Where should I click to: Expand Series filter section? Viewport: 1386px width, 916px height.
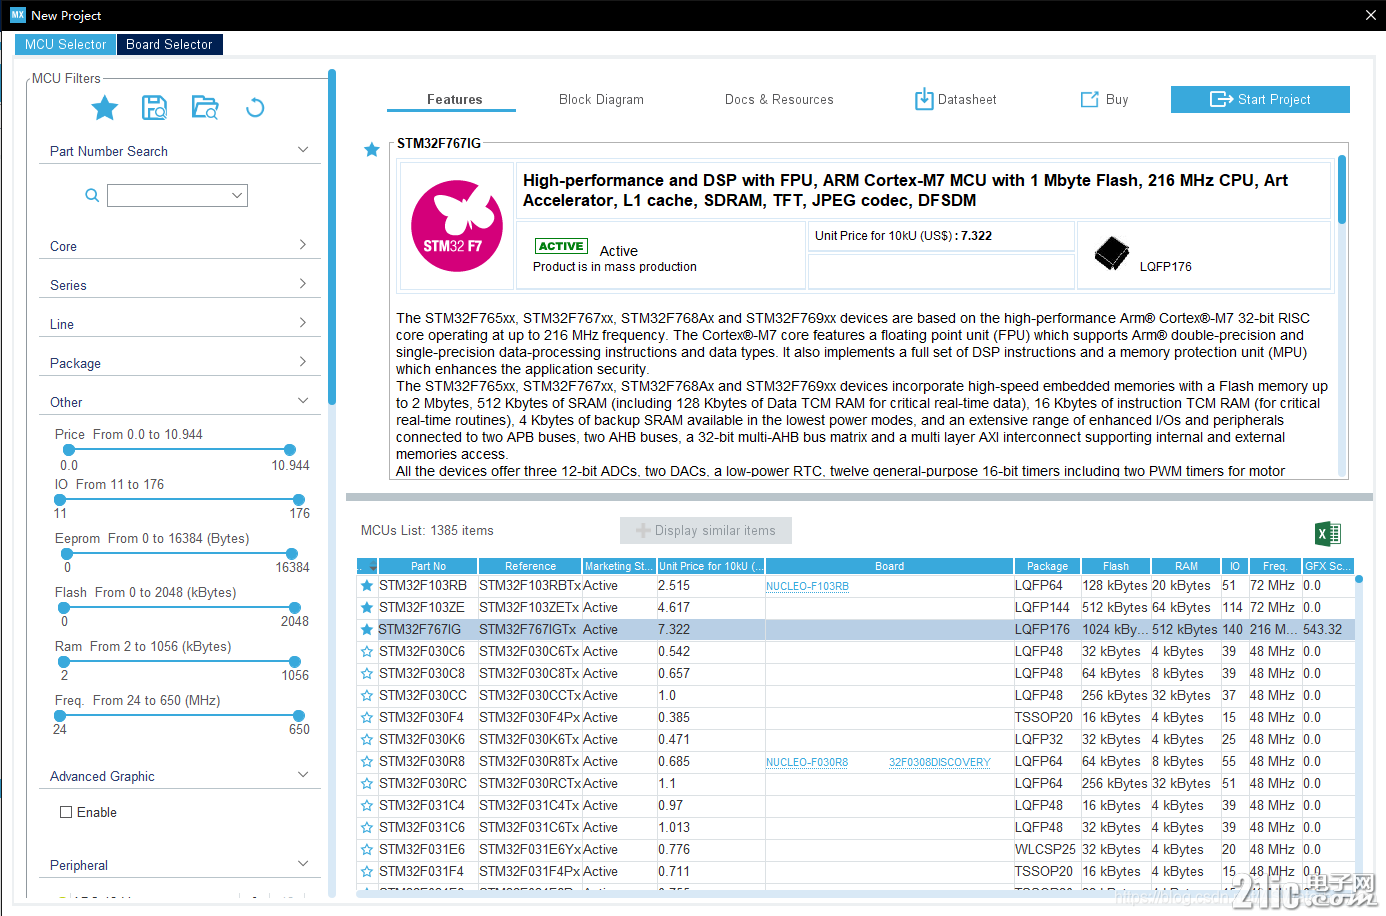[303, 284]
